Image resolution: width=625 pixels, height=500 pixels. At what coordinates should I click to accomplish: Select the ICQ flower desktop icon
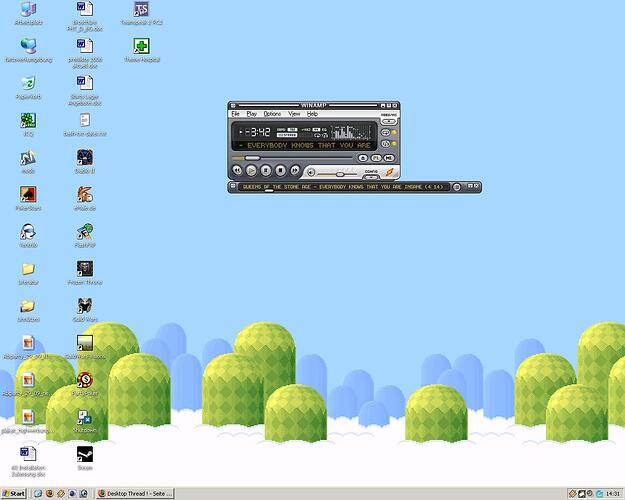[x=28, y=125]
